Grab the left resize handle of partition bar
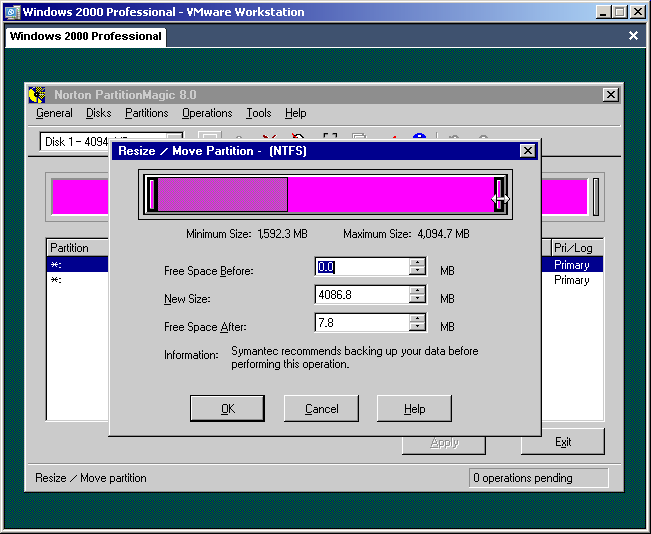Screen dimensions: 651x534 coord(152,195)
